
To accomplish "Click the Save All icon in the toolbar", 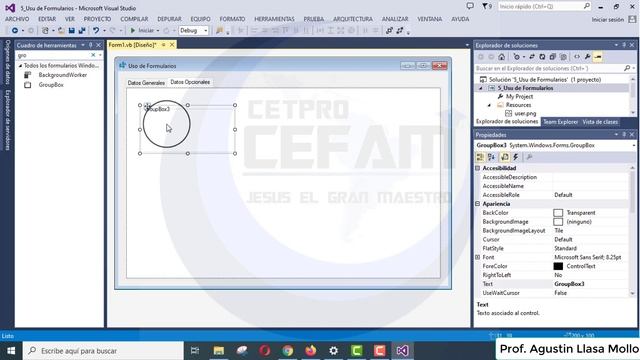I will click(82, 31).
